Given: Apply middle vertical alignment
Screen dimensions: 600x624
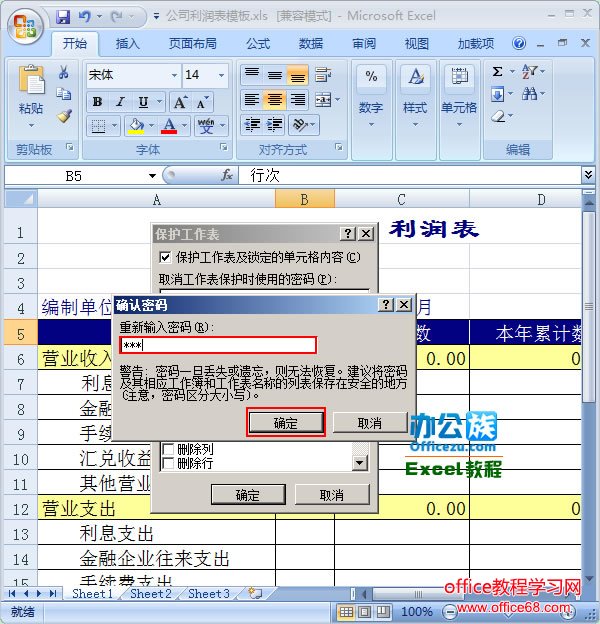Looking at the screenshot, I should coord(275,74).
